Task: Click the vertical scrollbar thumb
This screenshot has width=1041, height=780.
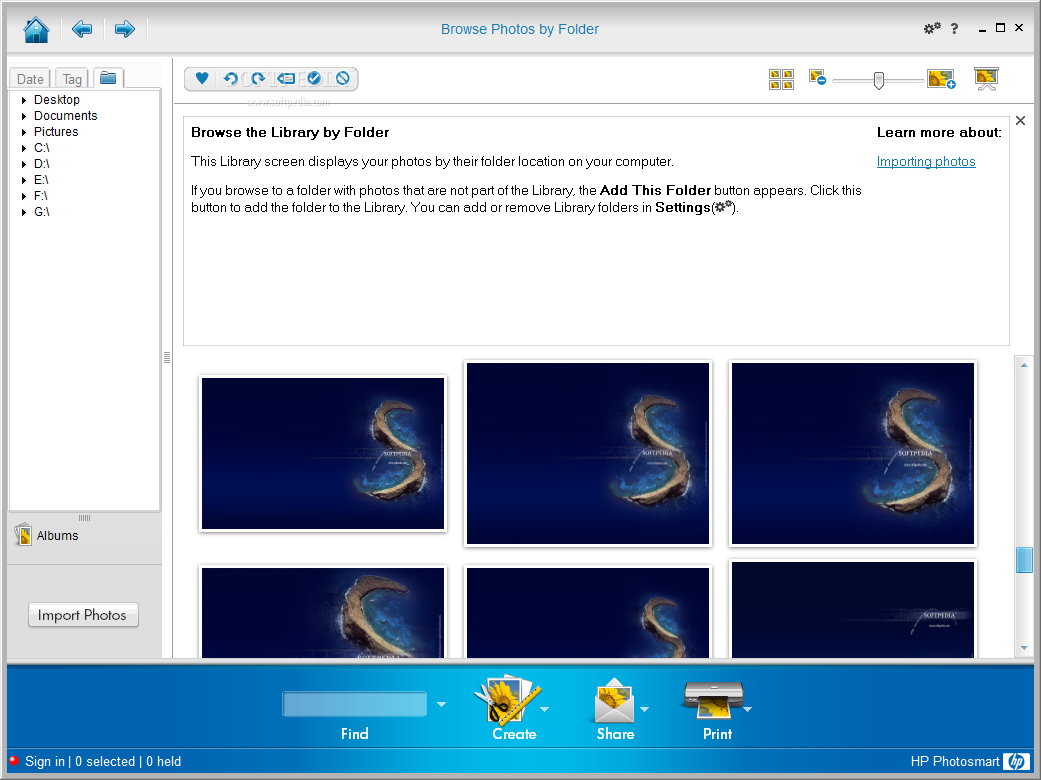Action: click(x=1024, y=560)
